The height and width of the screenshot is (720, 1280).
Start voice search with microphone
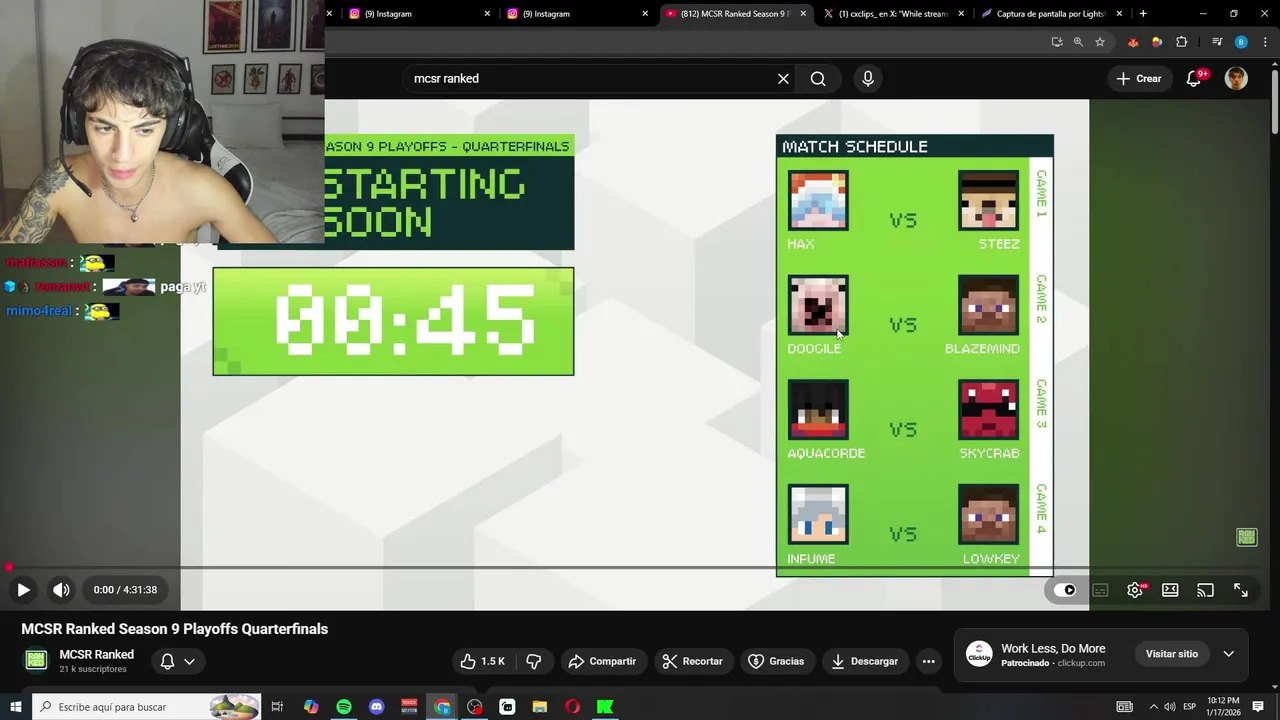click(x=867, y=79)
